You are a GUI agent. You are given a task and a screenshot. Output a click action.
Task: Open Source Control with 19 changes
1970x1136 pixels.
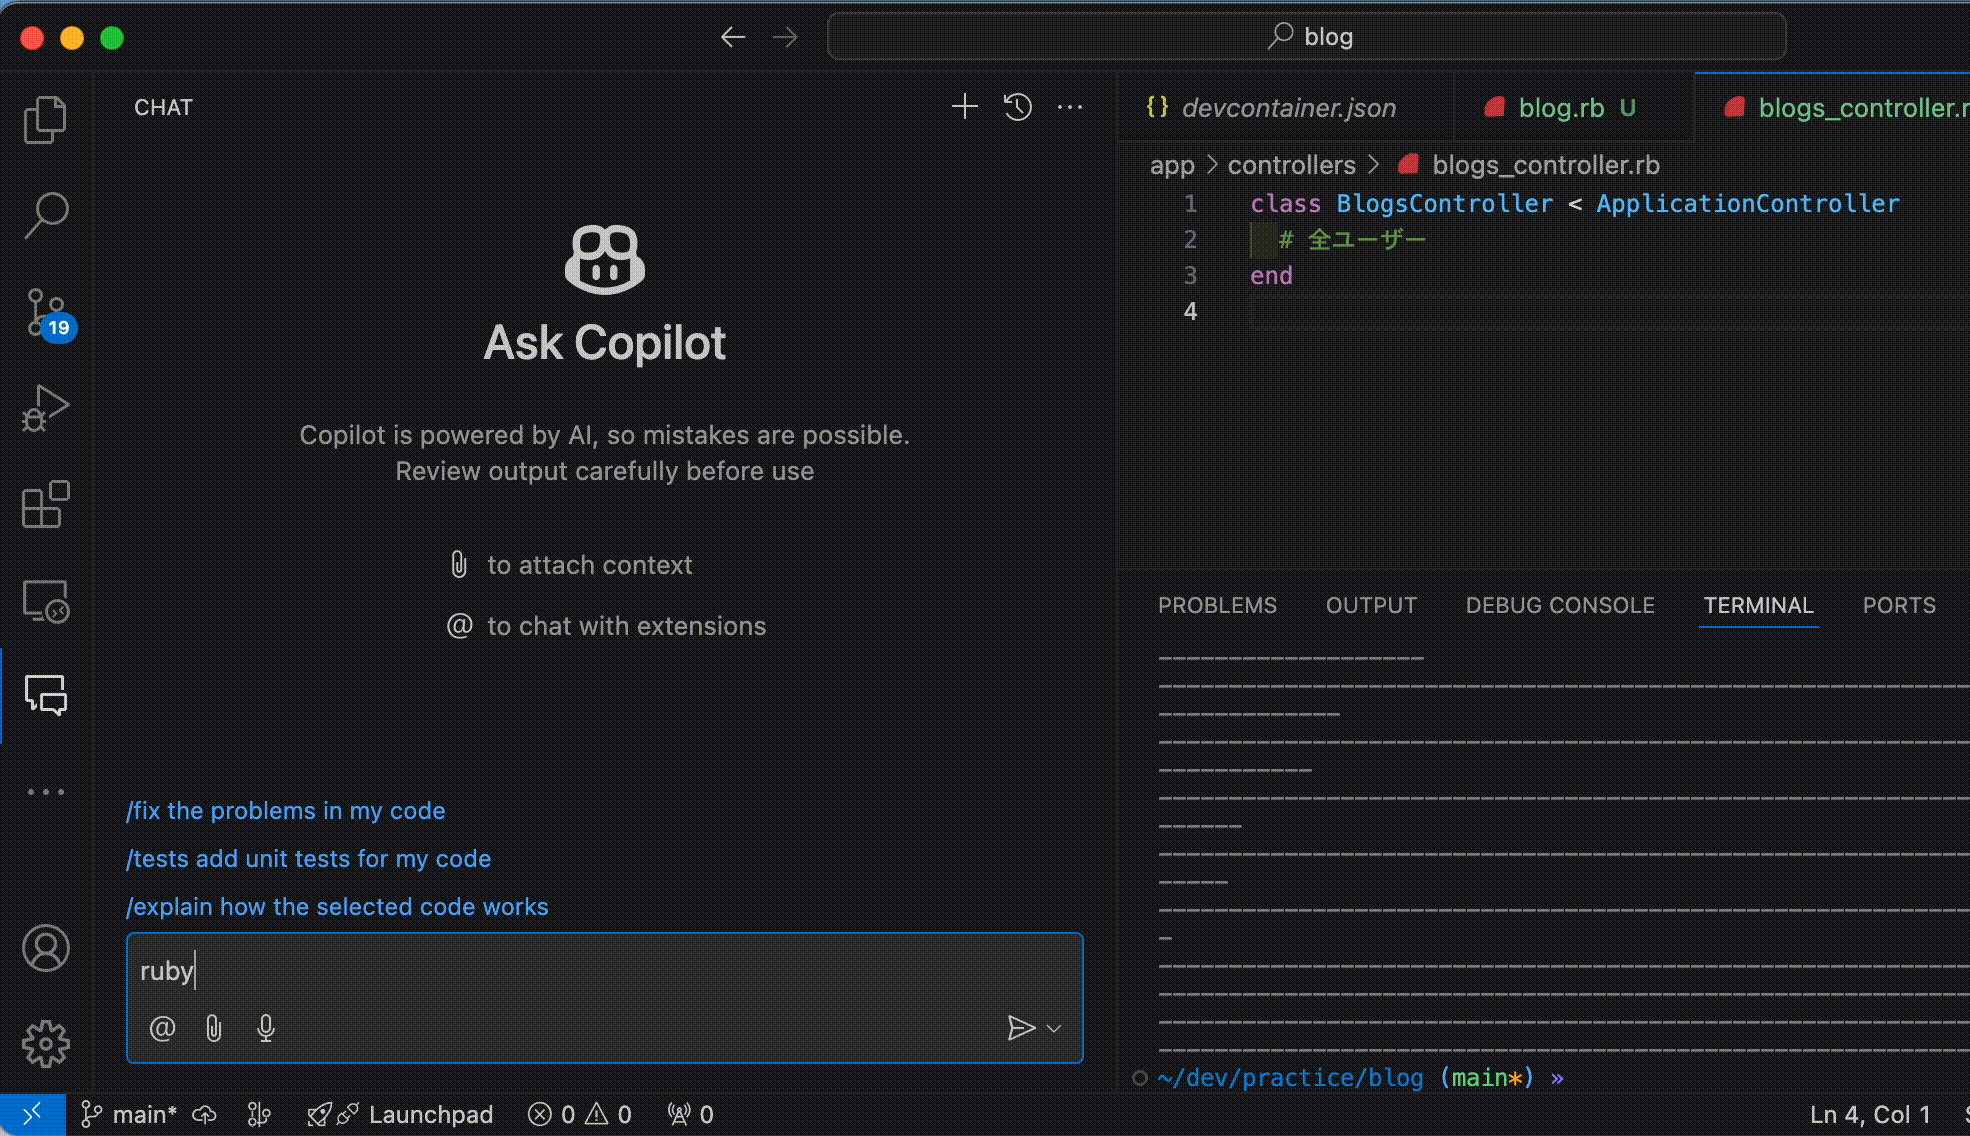[45, 312]
